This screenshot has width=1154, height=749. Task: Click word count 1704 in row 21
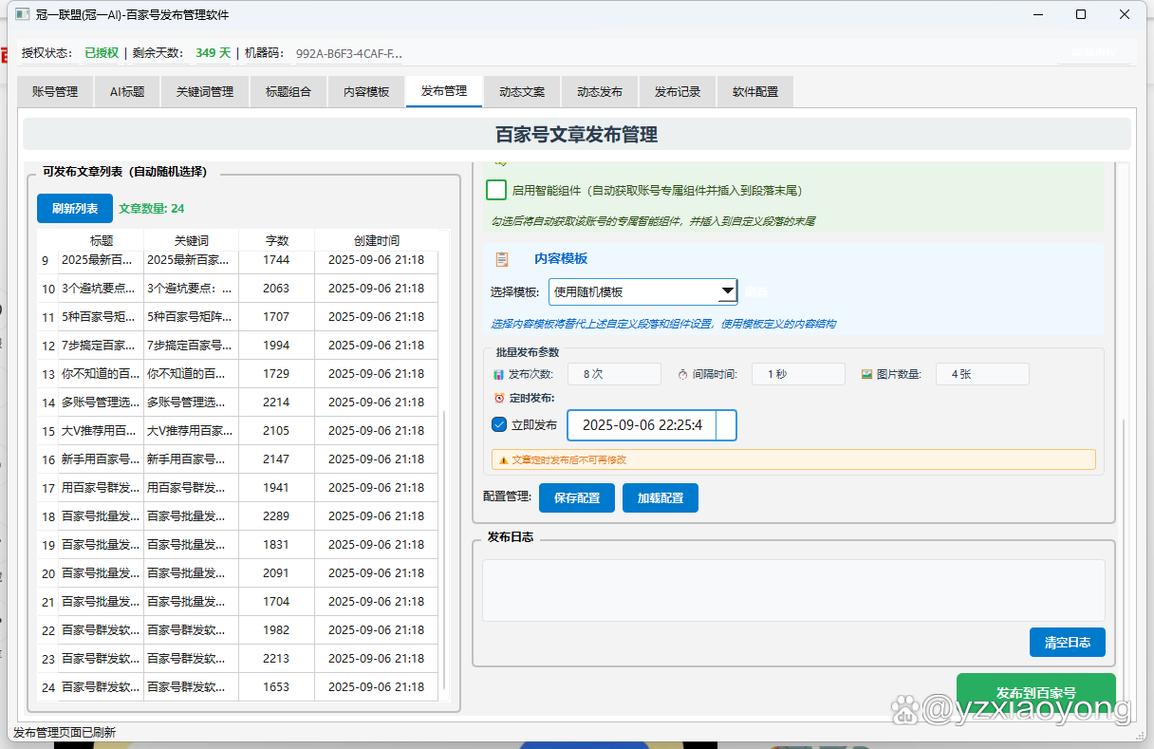pyautogui.click(x=276, y=602)
